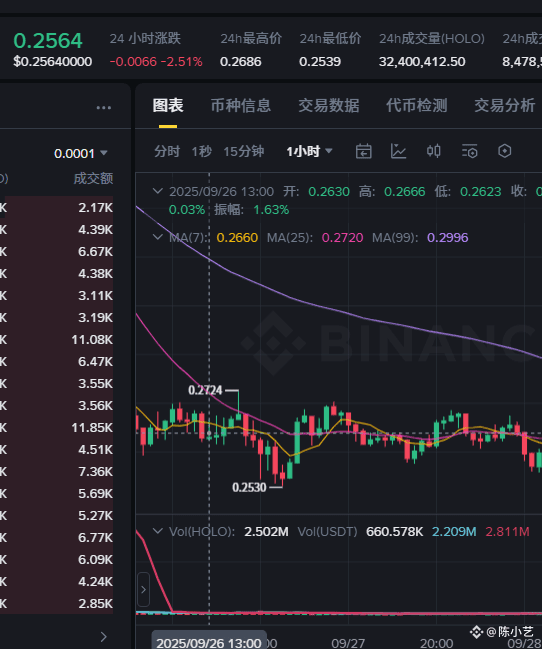Click the order book bottom right arrow

click(104, 637)
